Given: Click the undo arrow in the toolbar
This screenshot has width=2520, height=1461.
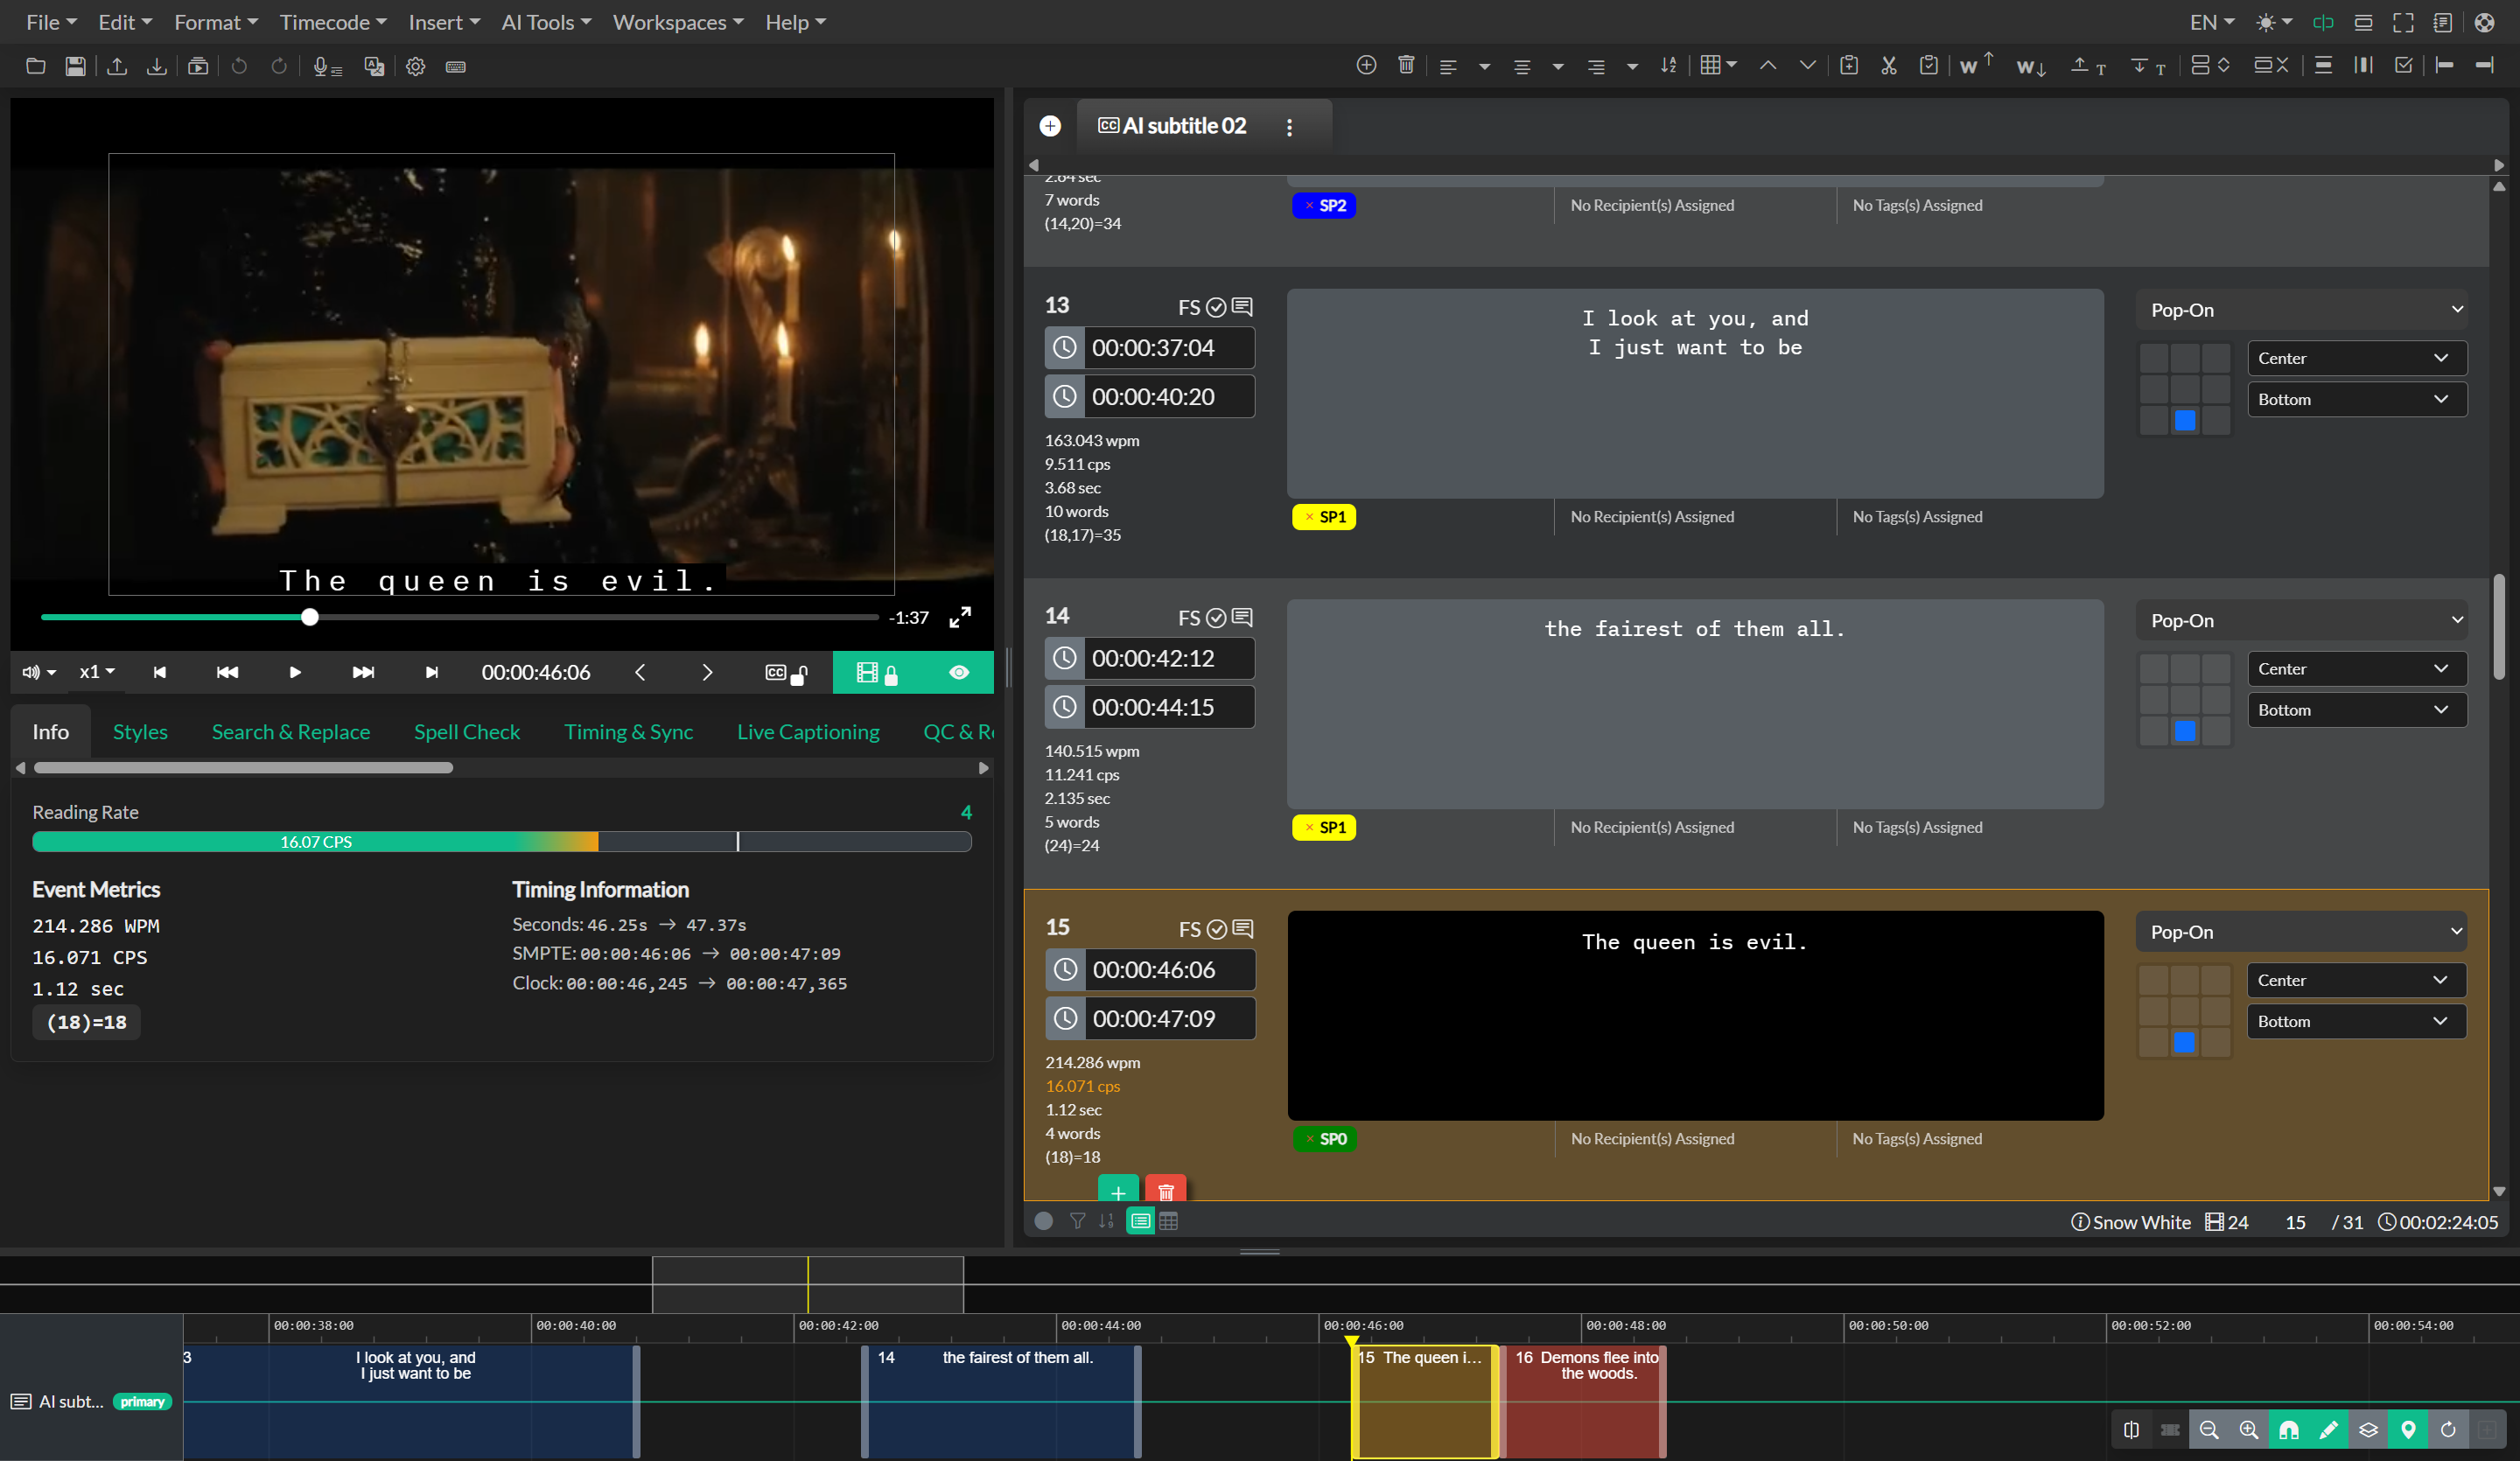Looking at the screenshot, I should (239, 66).
